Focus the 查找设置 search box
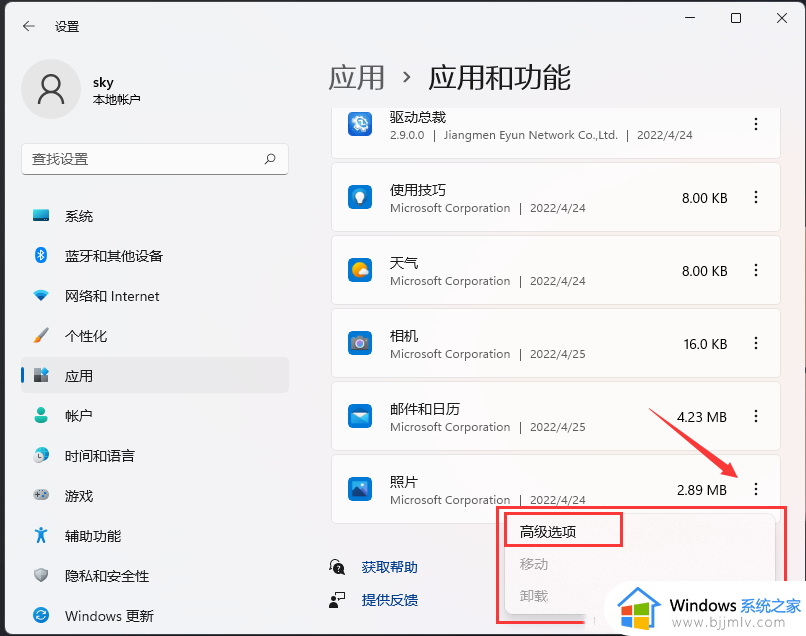The height and width of the screenshot is (636, 806). click(155, 159)
